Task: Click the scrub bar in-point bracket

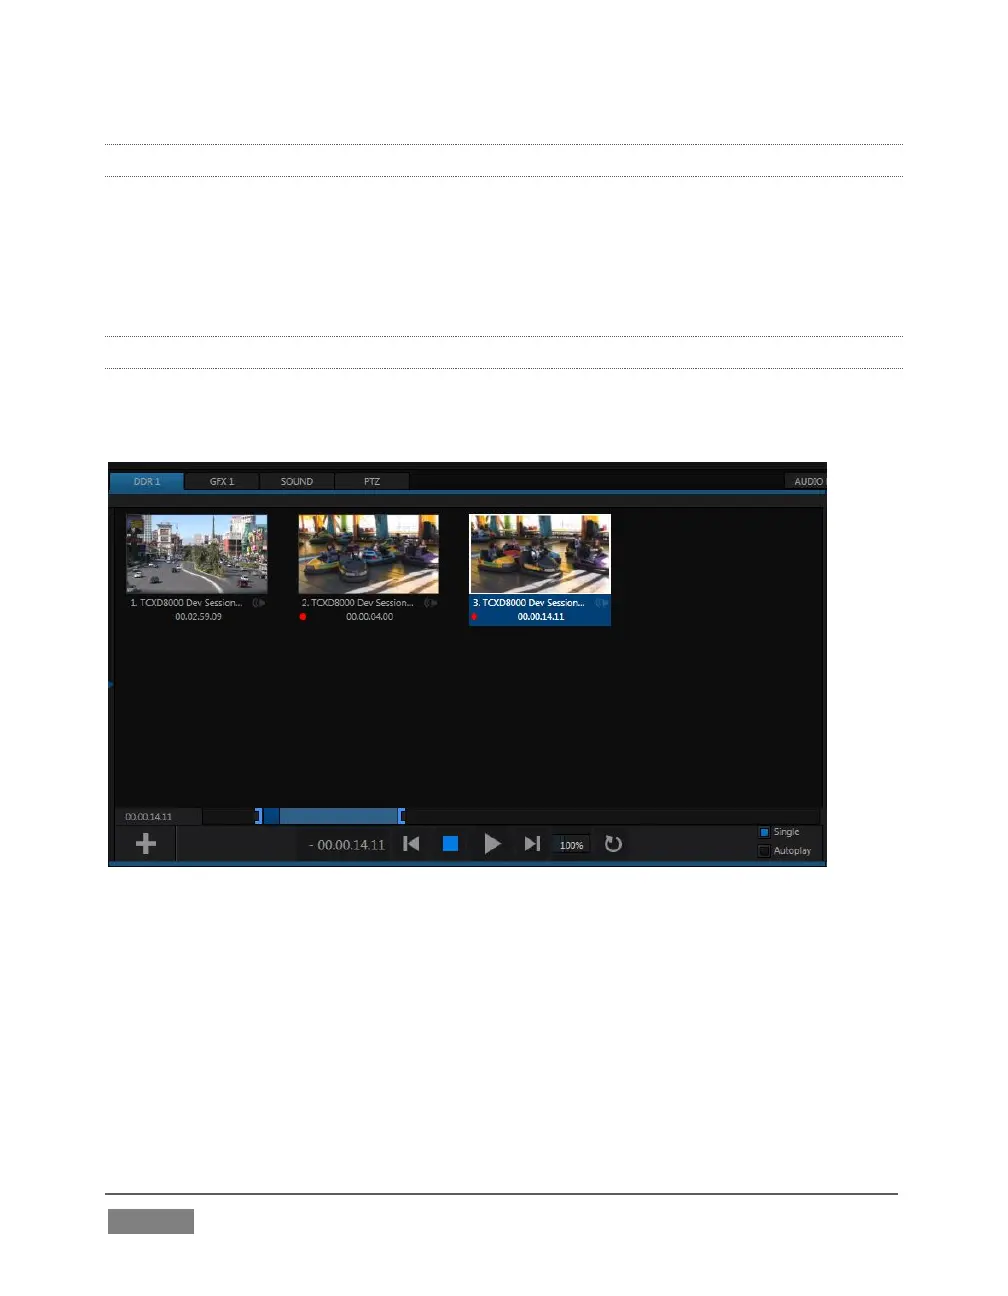Action: click(258, 816)
